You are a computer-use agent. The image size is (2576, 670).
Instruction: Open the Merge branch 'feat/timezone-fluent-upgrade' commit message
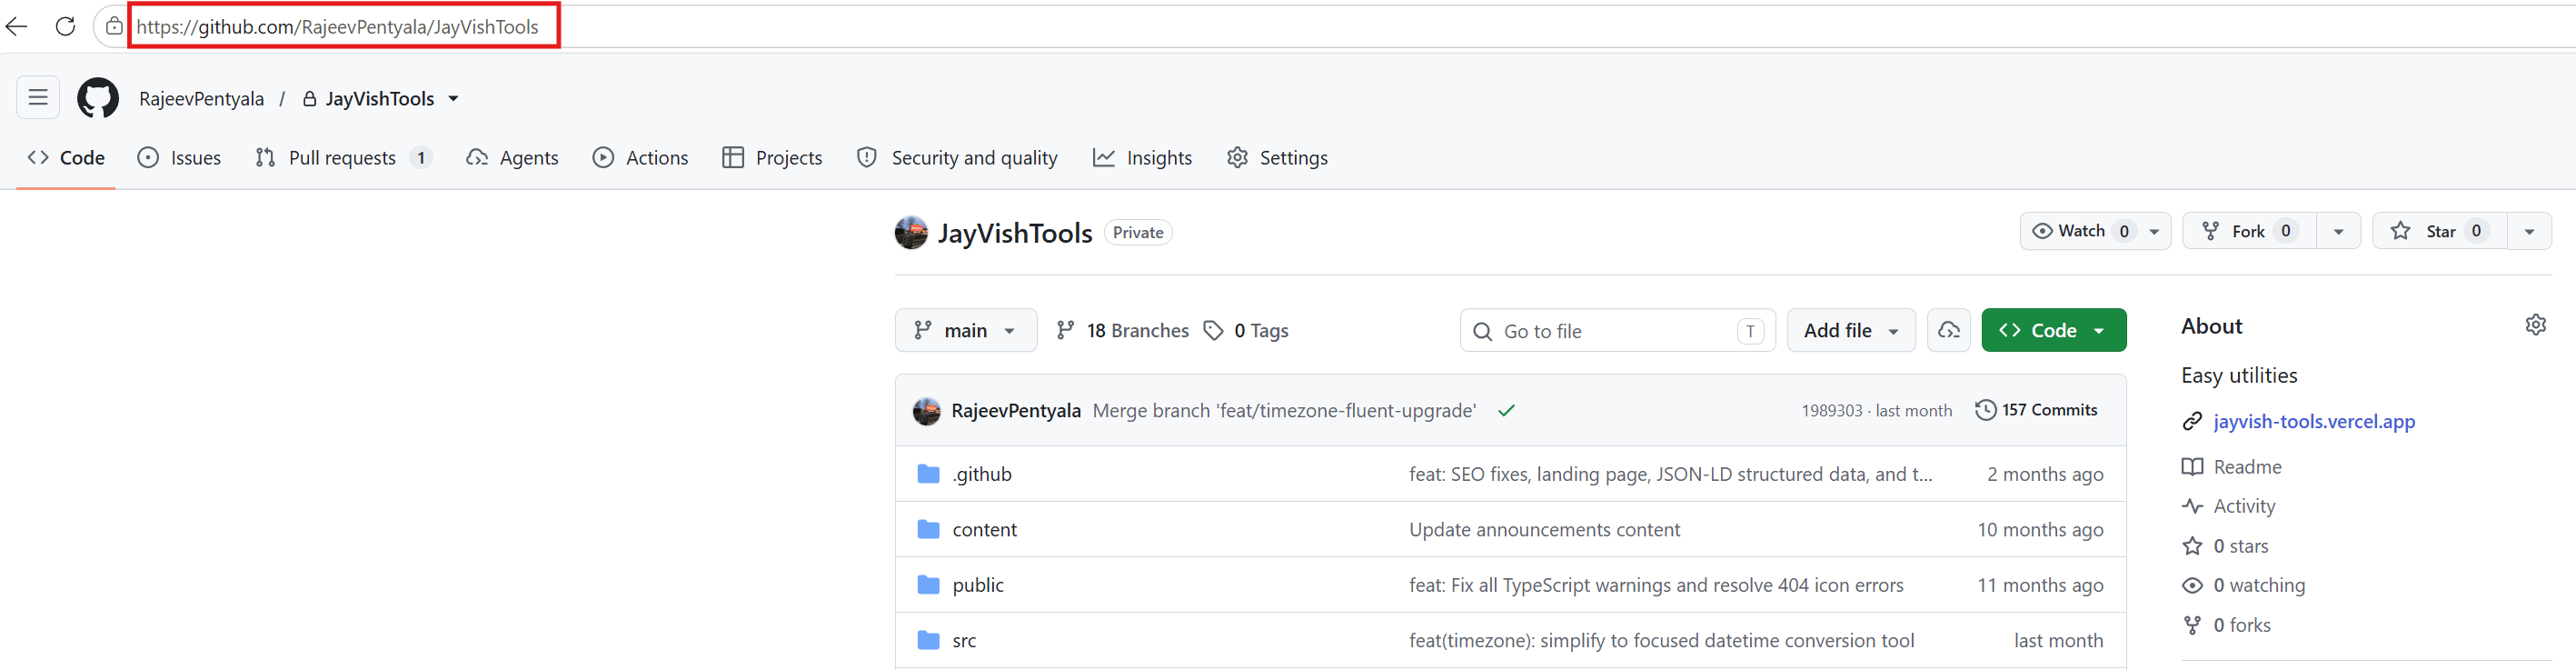pyautogui.click(x=1284, y=411)
